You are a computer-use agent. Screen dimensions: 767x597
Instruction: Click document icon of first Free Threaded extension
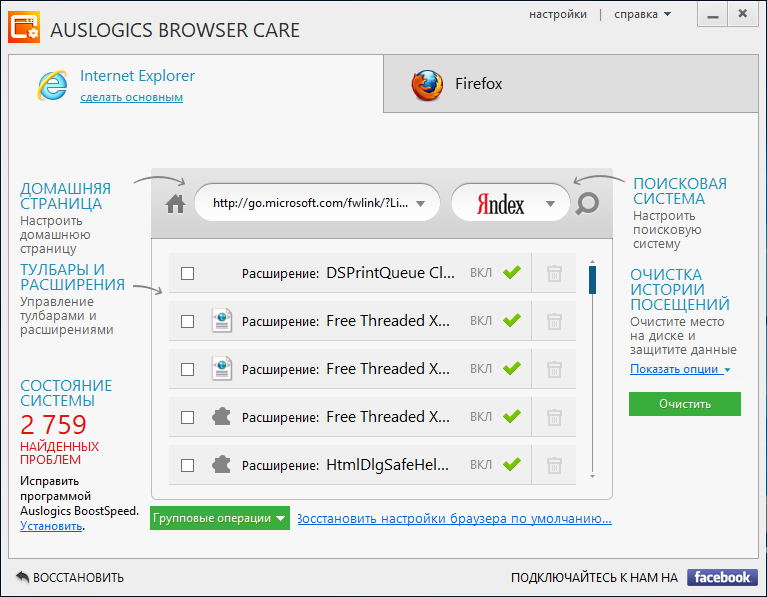pos(222,321)
